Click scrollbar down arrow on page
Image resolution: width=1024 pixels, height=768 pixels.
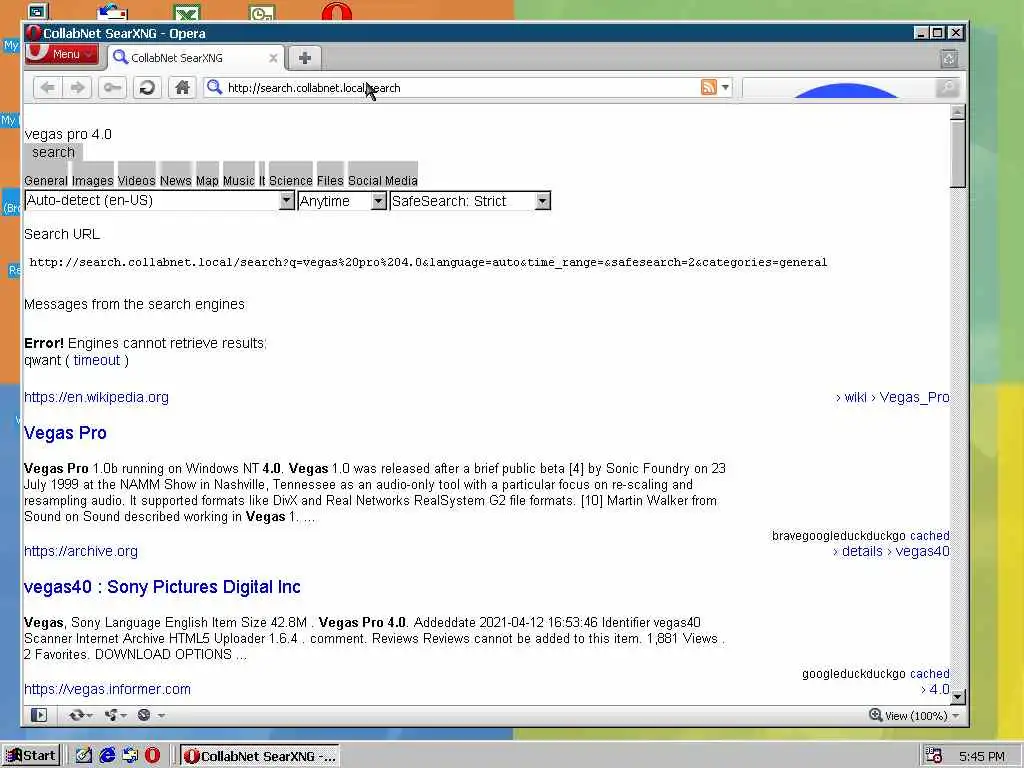[x=957, y=697]
